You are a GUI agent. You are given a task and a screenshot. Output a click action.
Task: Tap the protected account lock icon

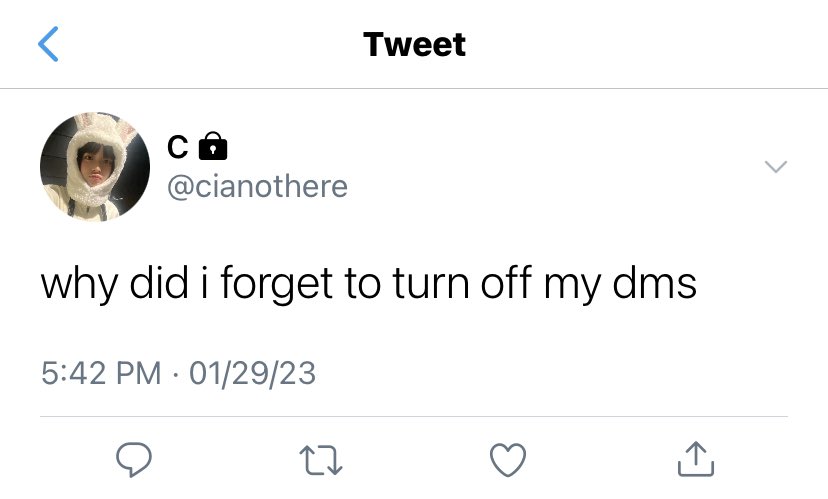tap(213, 148)
